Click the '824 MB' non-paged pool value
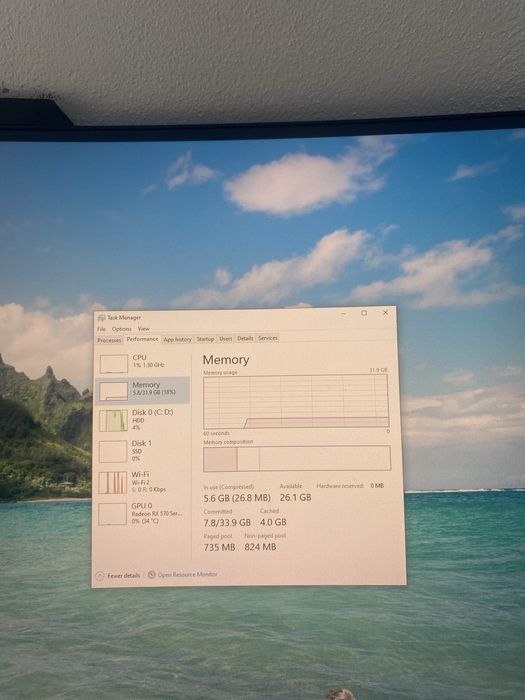This screenshot has width=525, height=700. click(260, 547)
